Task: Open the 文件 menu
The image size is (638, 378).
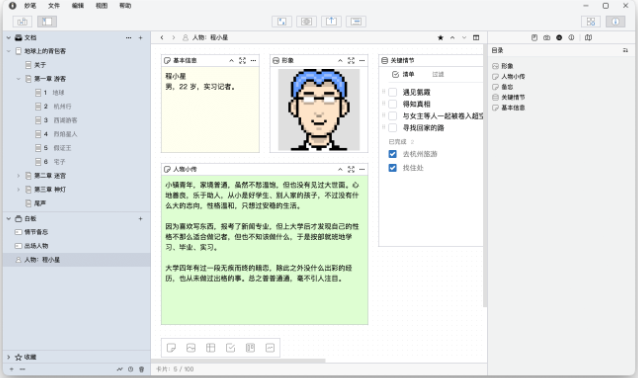Action: coord(54,6)
